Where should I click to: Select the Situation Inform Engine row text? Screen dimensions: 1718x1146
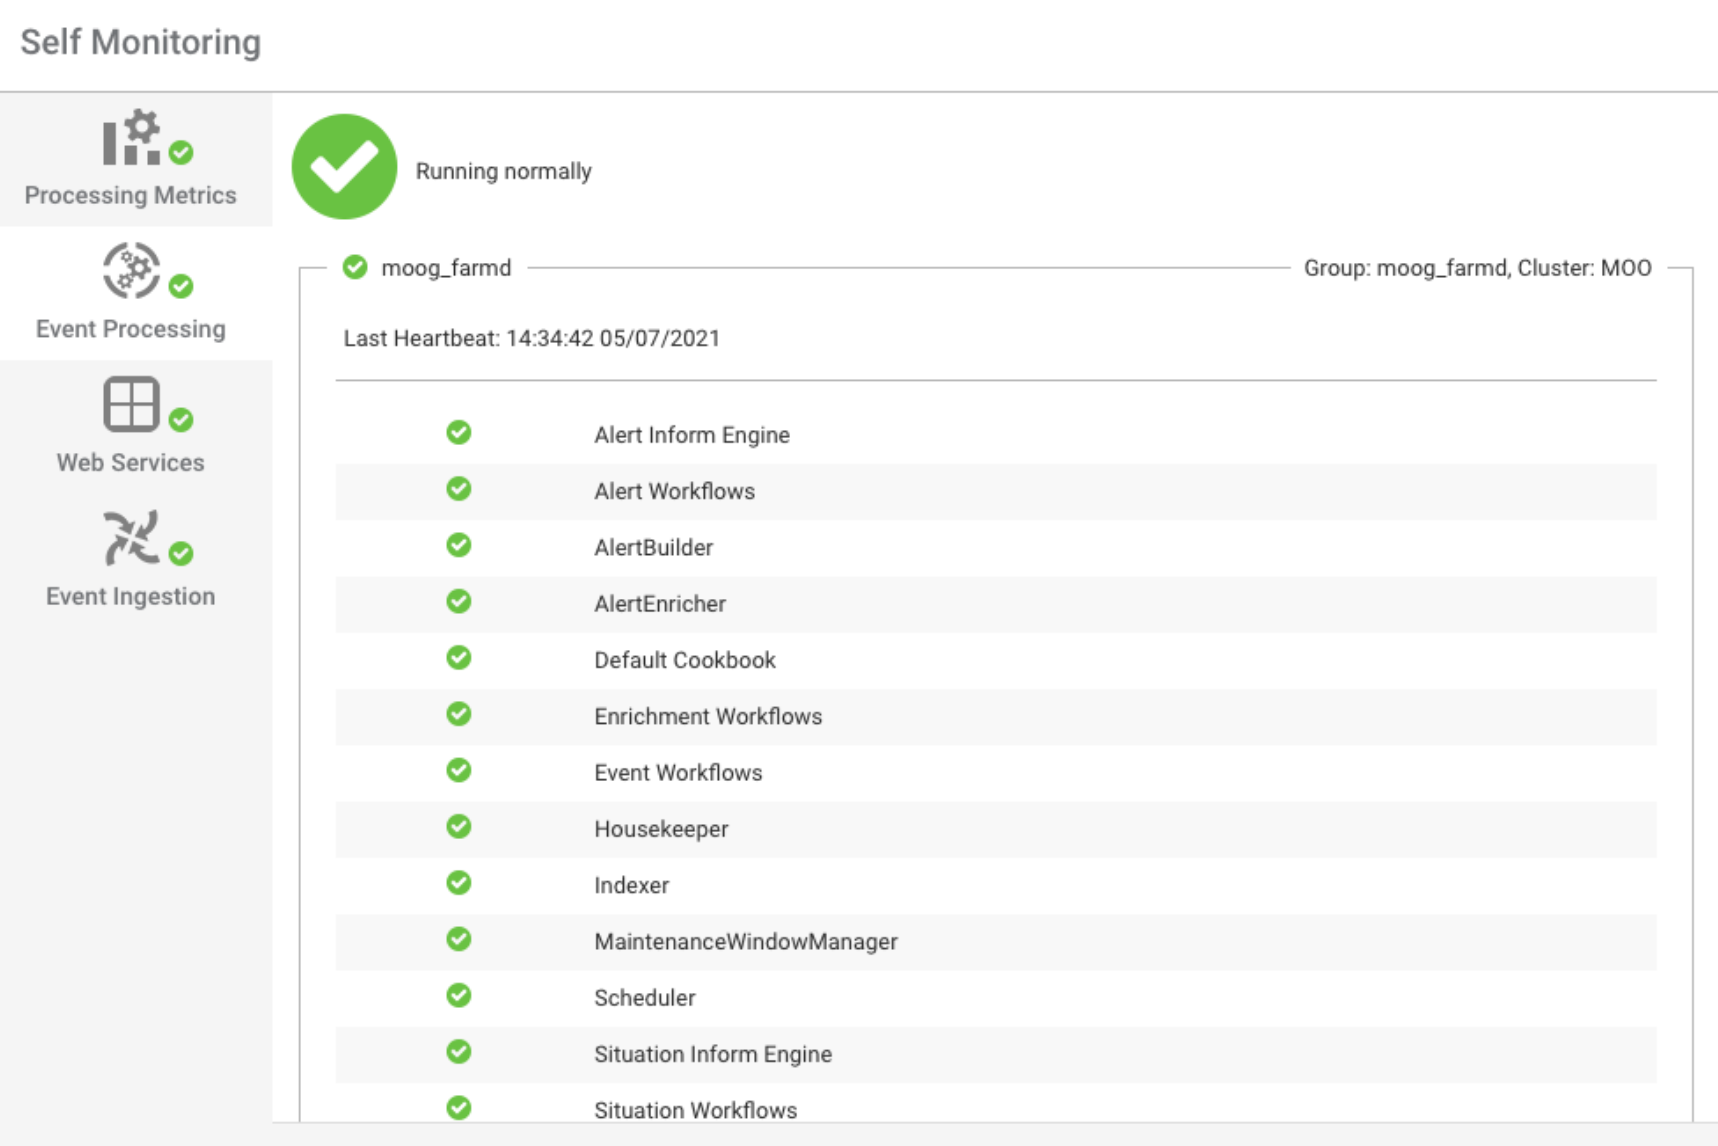(713, 1054)
